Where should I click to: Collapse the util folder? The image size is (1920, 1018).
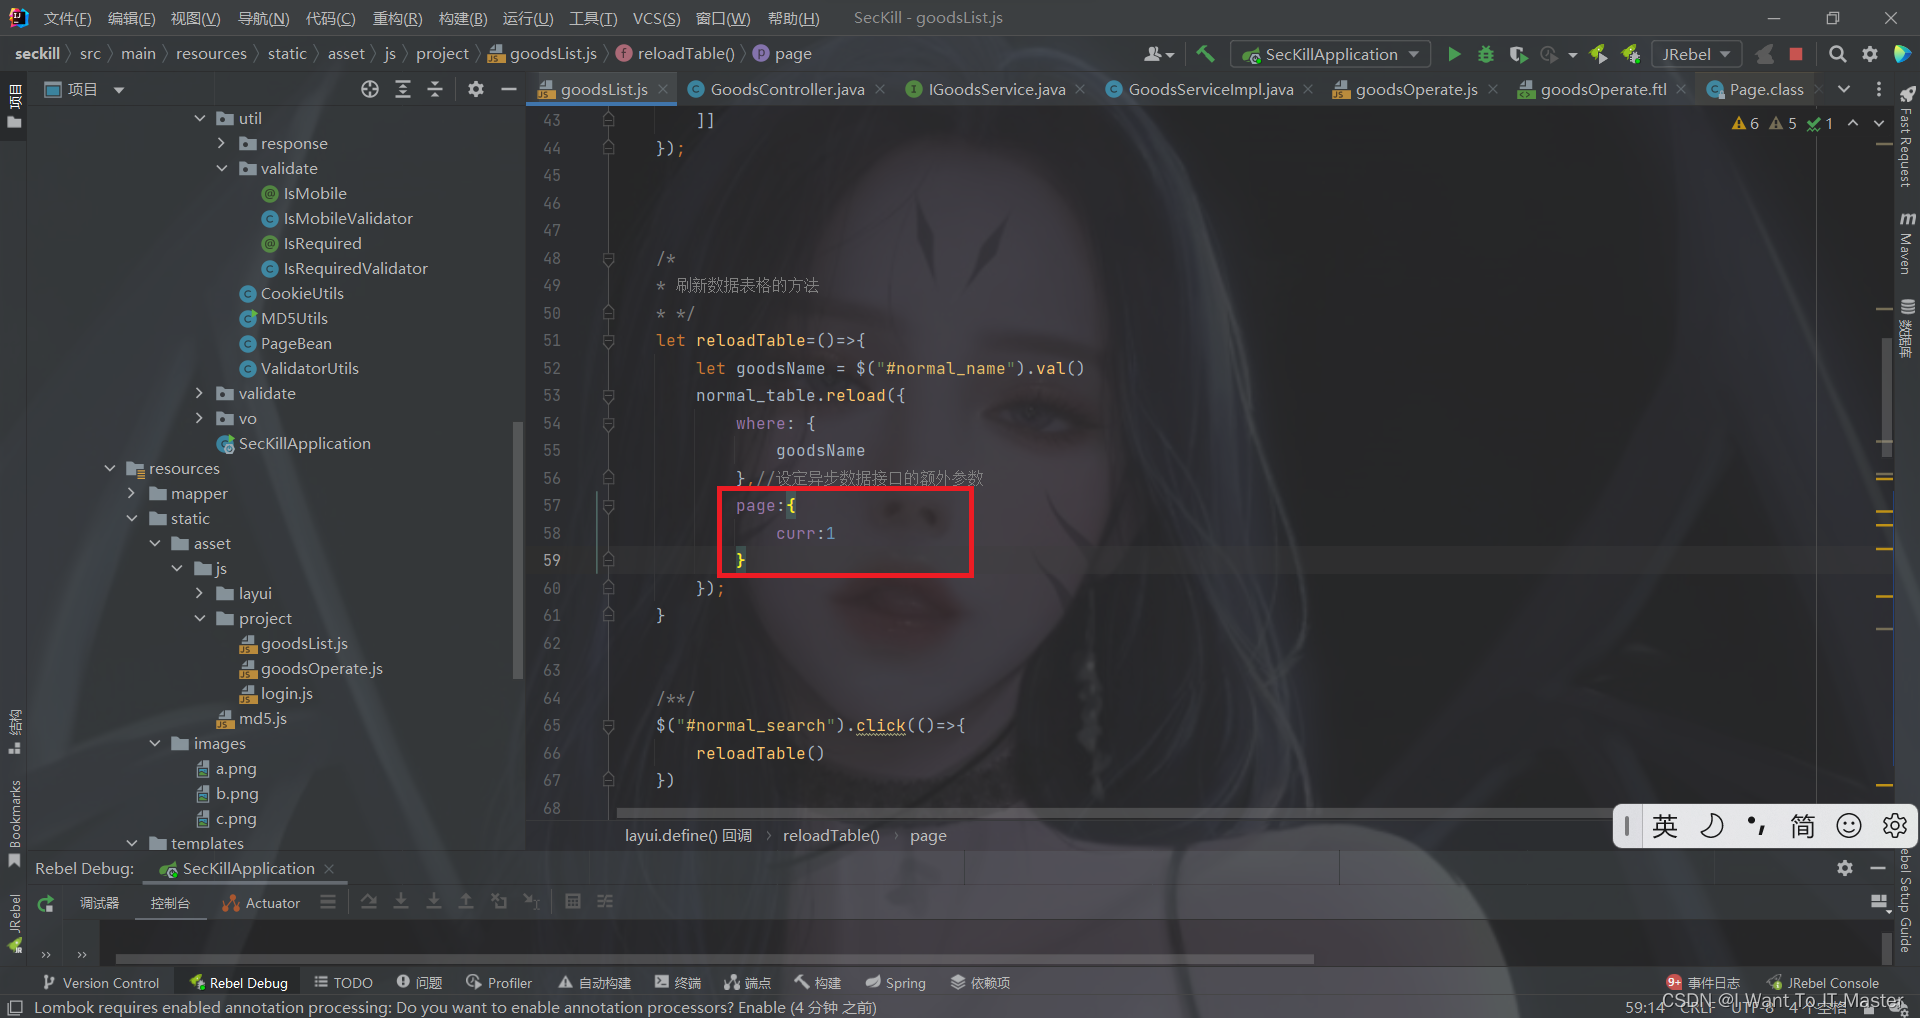[199, 118]
